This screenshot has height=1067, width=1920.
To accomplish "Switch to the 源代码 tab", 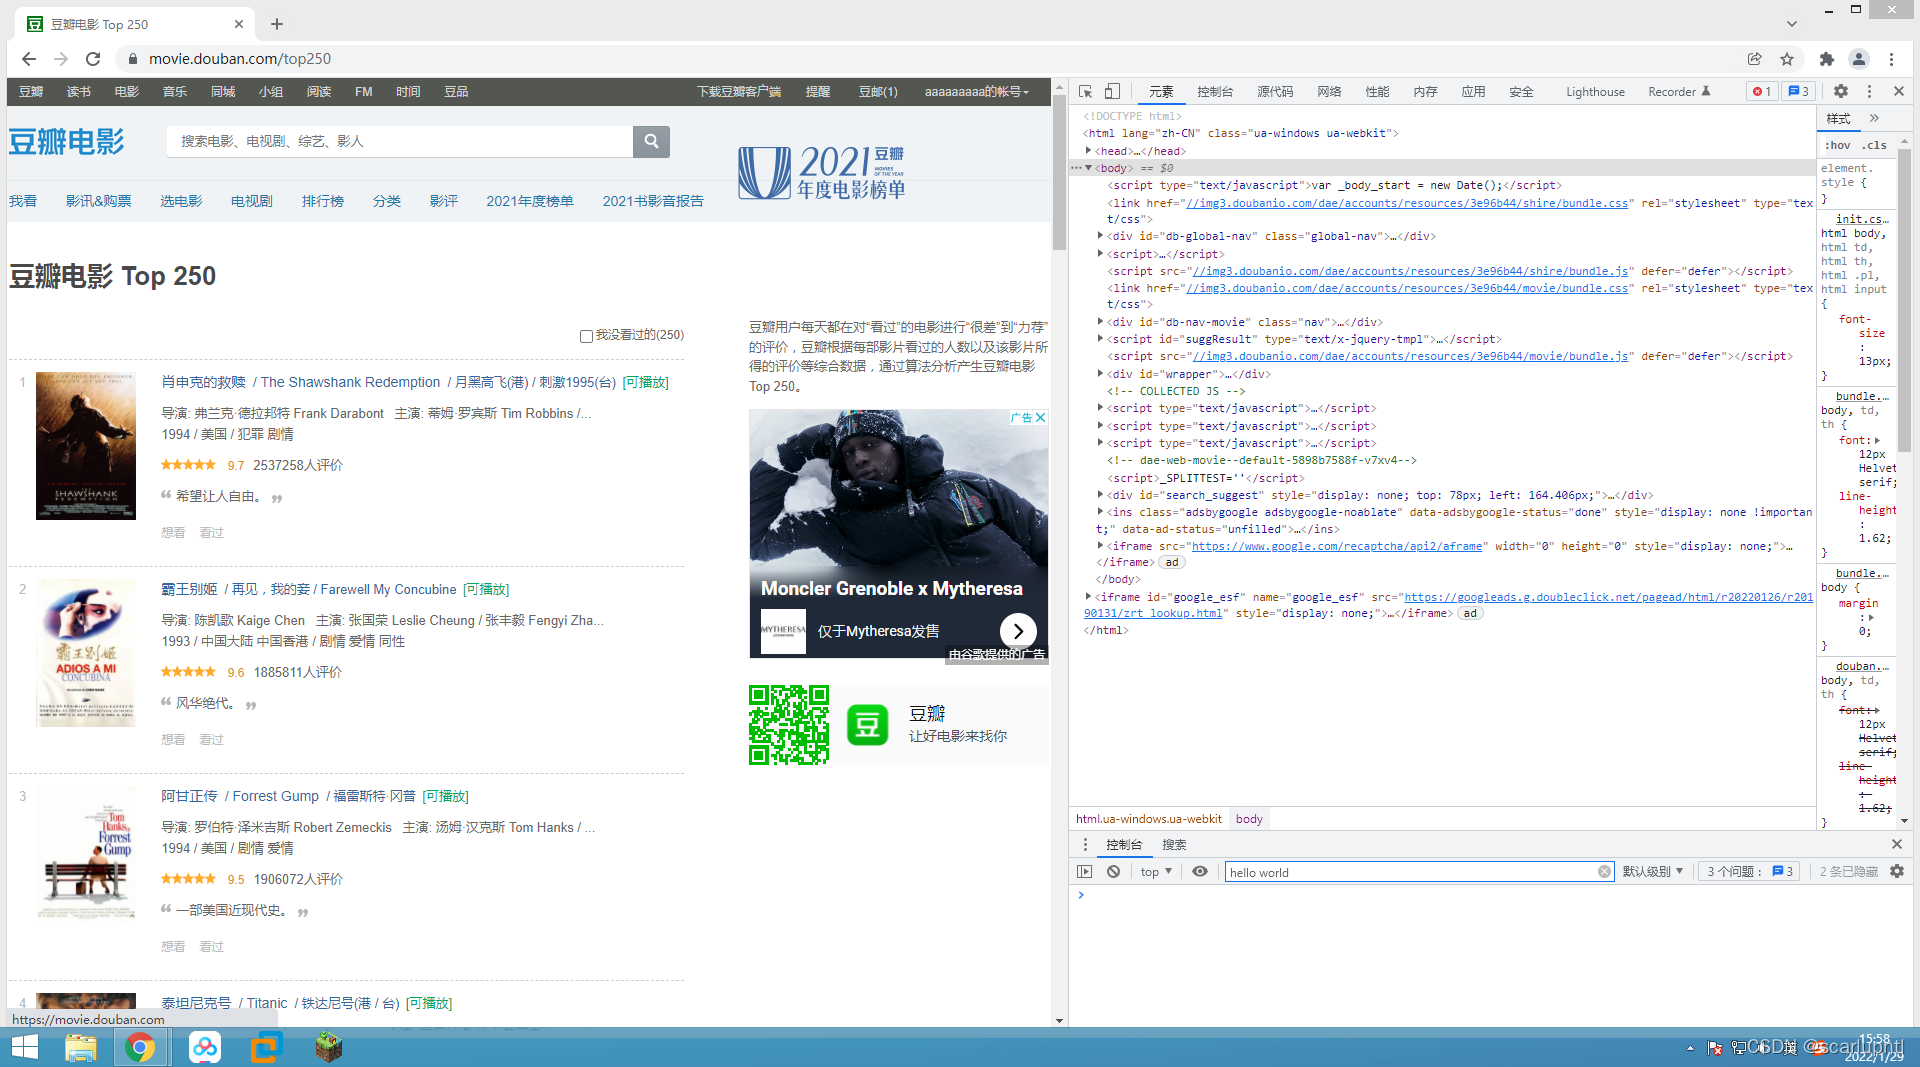I will pos(1275,91).
